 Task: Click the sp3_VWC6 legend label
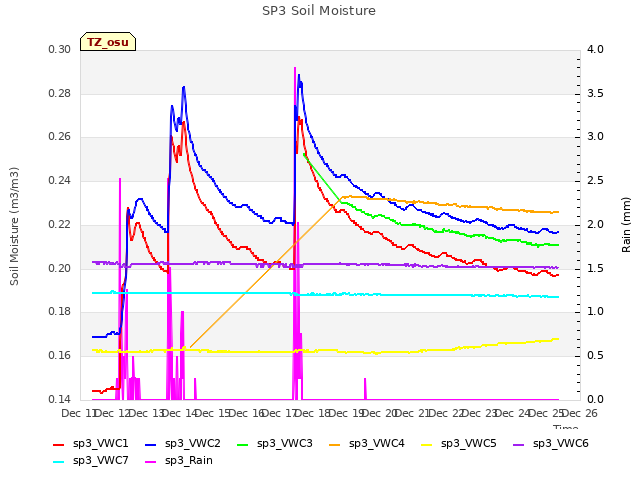click(560, 444)
